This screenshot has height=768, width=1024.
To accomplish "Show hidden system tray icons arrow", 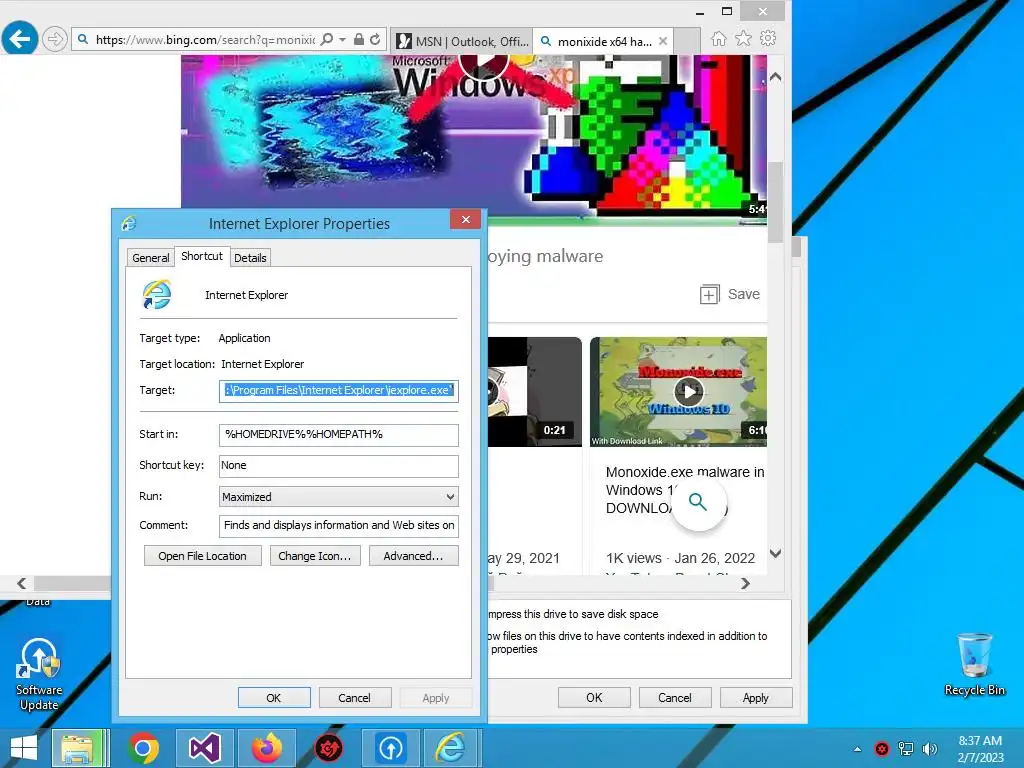I will (857, 749).
